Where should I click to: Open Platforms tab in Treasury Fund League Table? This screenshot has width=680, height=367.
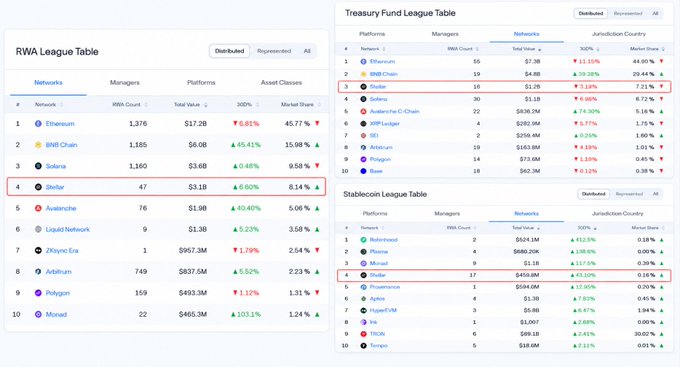tap(372, 34)
